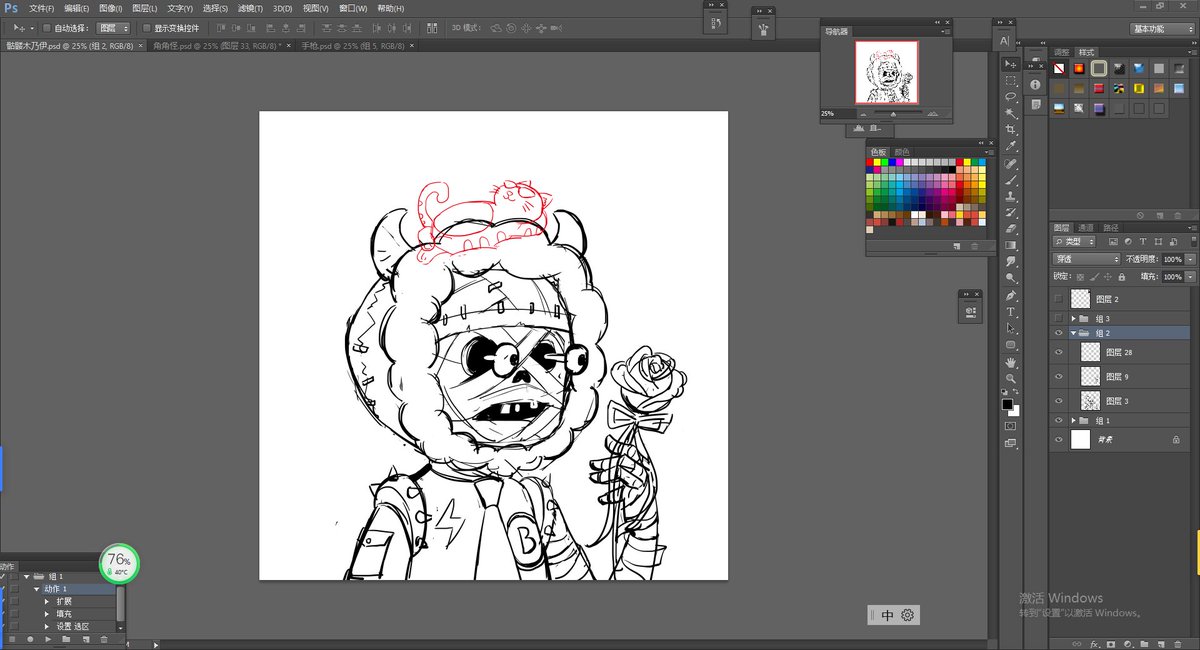Open the 滤镜(T) menu
Image resolution: width=1200 pixels, height=650 pixels.
[252, 8]
